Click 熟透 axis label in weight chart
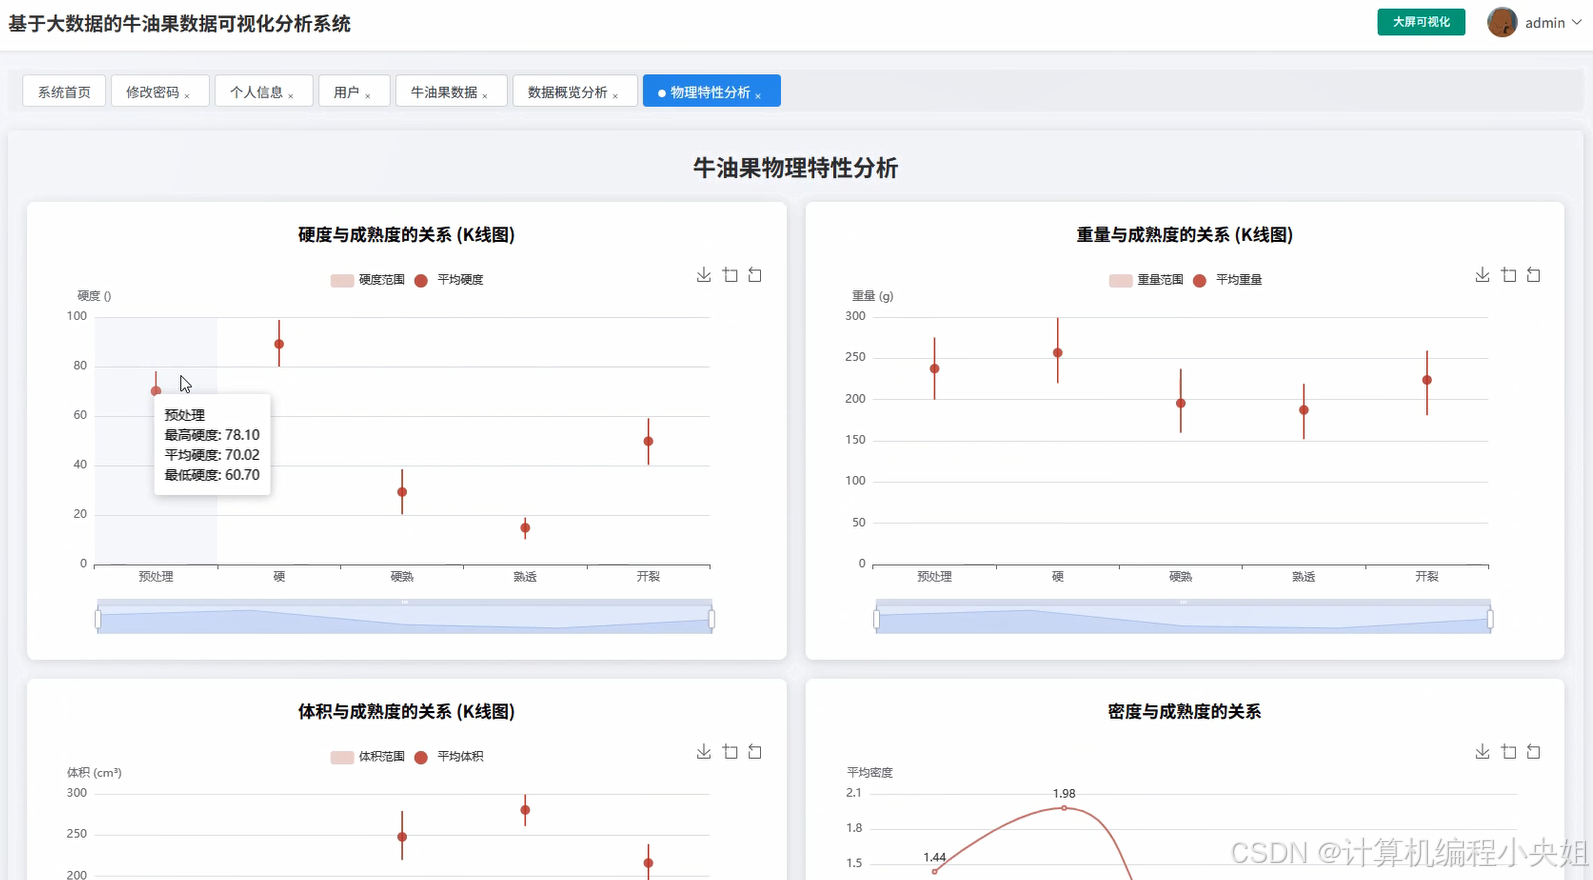This screenshot has height=880, width=1593. click(1304, 577)
